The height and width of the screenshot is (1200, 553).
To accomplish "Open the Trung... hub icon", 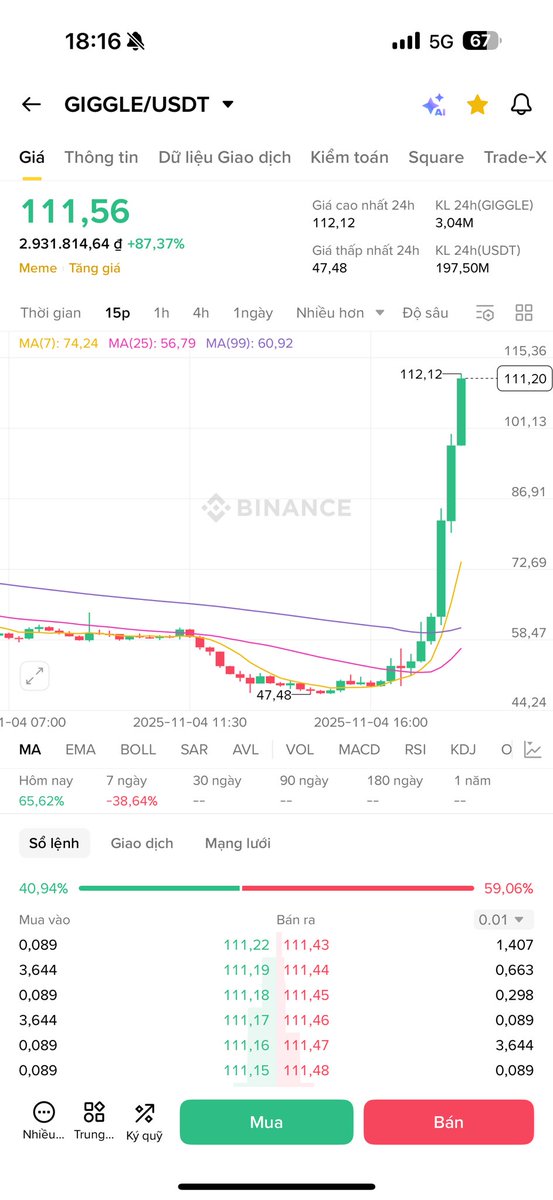I will (x=94, y=1121).
